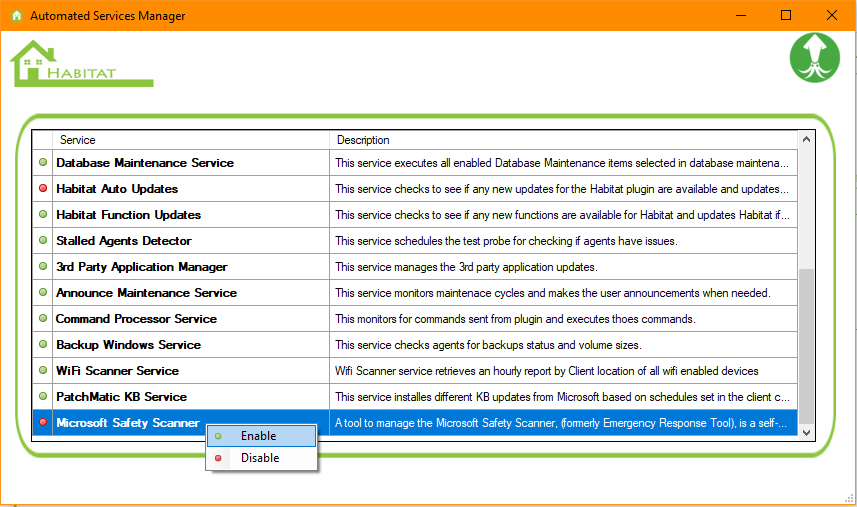Click status dot for Backup Windows Service
Viewport: 857px width, 507px height.
tap(43, 344)
